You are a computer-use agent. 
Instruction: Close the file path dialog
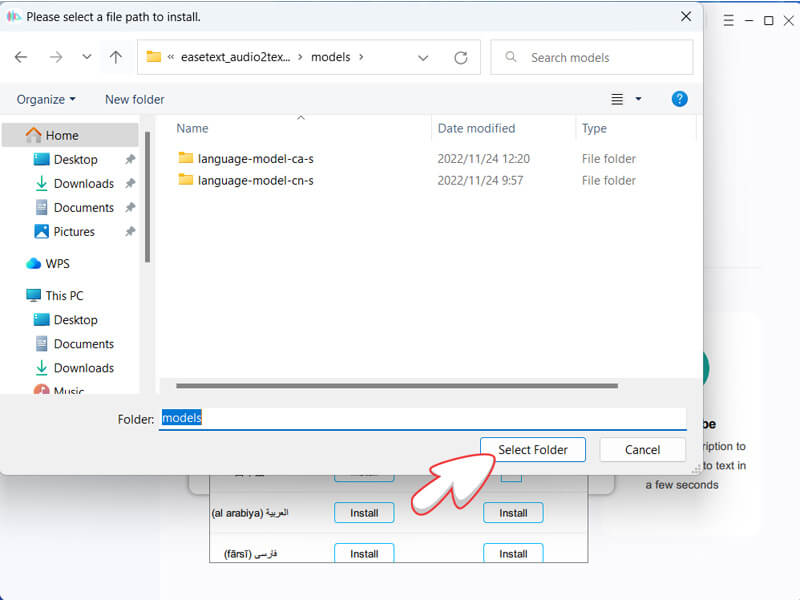[x=686, y=17]
